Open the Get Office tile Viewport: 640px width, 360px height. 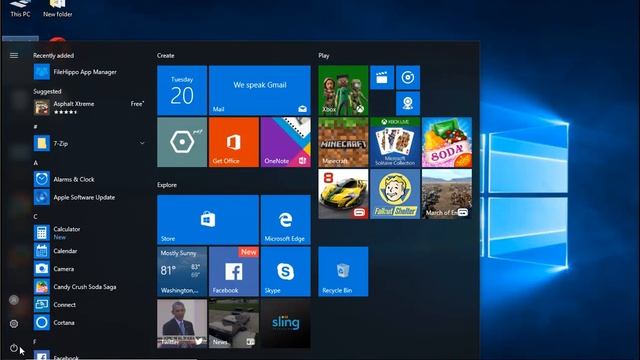[x=234, y=142]
